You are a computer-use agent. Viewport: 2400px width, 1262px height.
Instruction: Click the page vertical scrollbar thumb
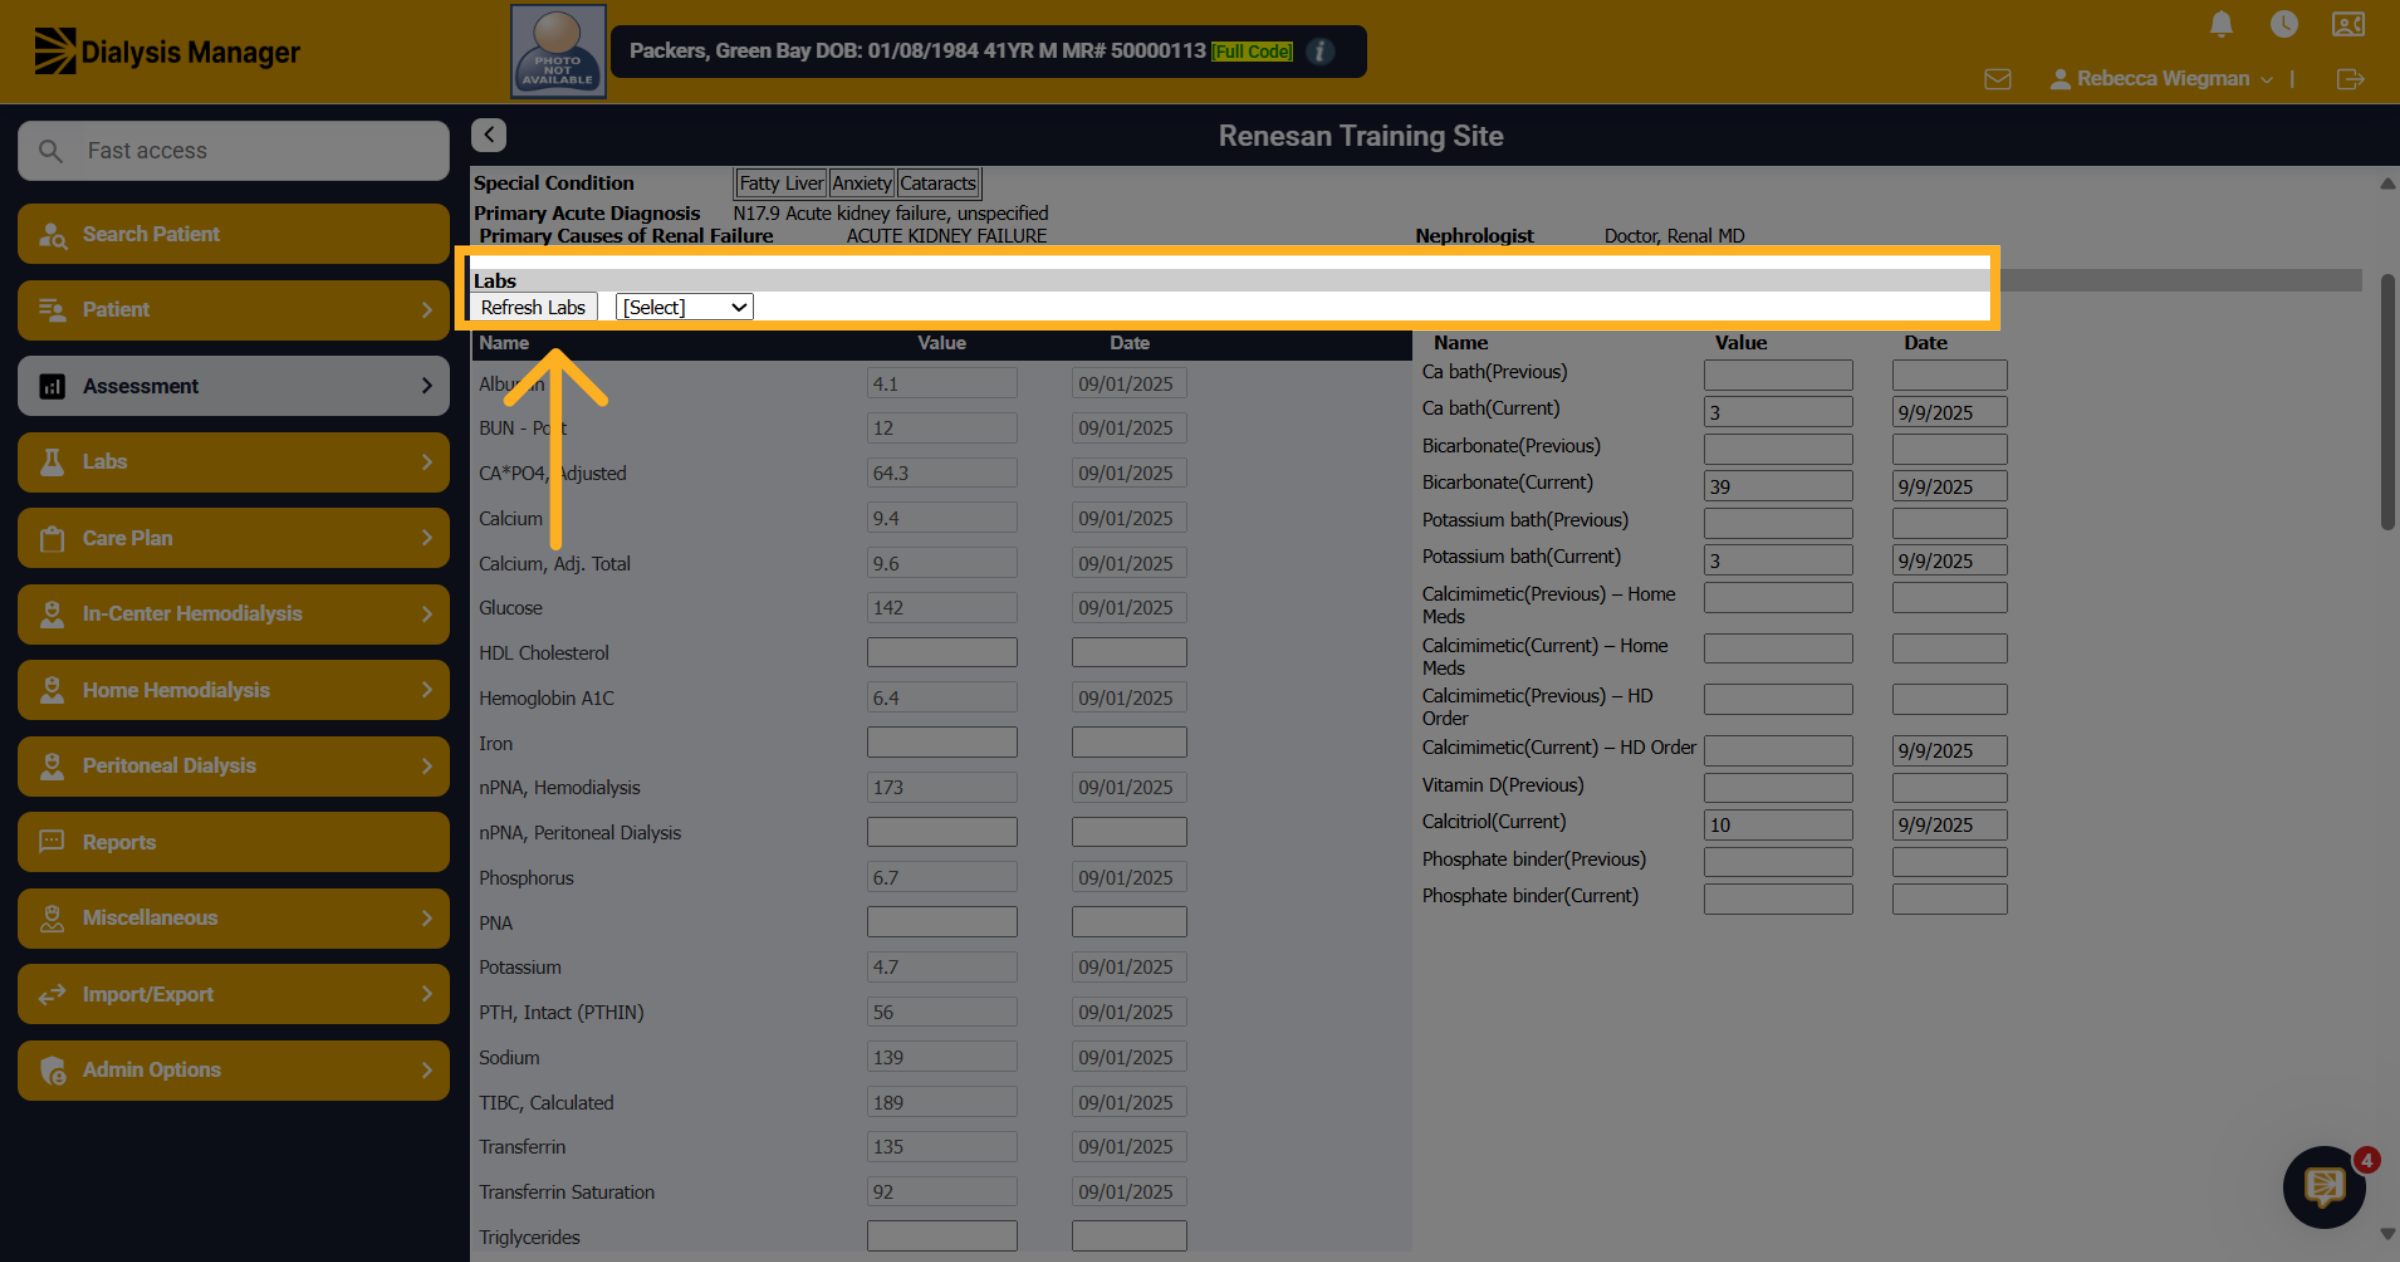coord(2388,402)
